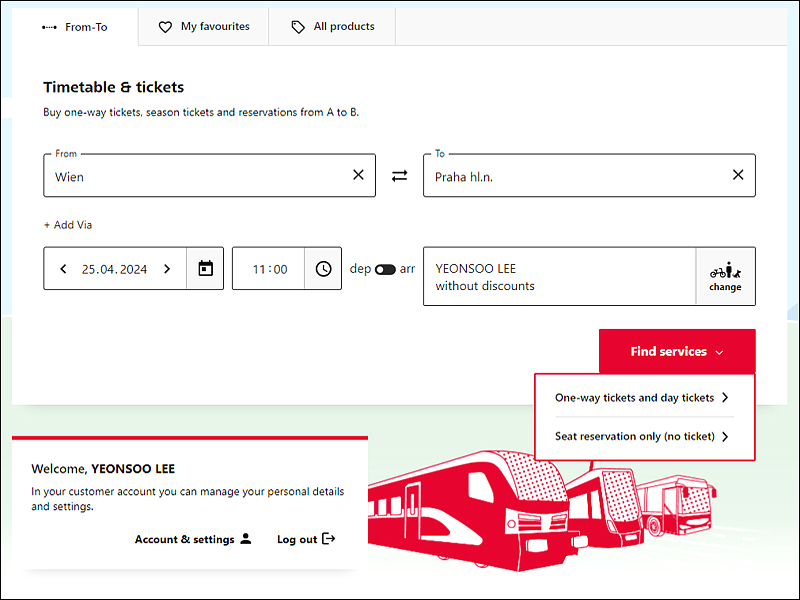Click the 'arr' label
The image size is (800, 600).
tap(407, 269)
